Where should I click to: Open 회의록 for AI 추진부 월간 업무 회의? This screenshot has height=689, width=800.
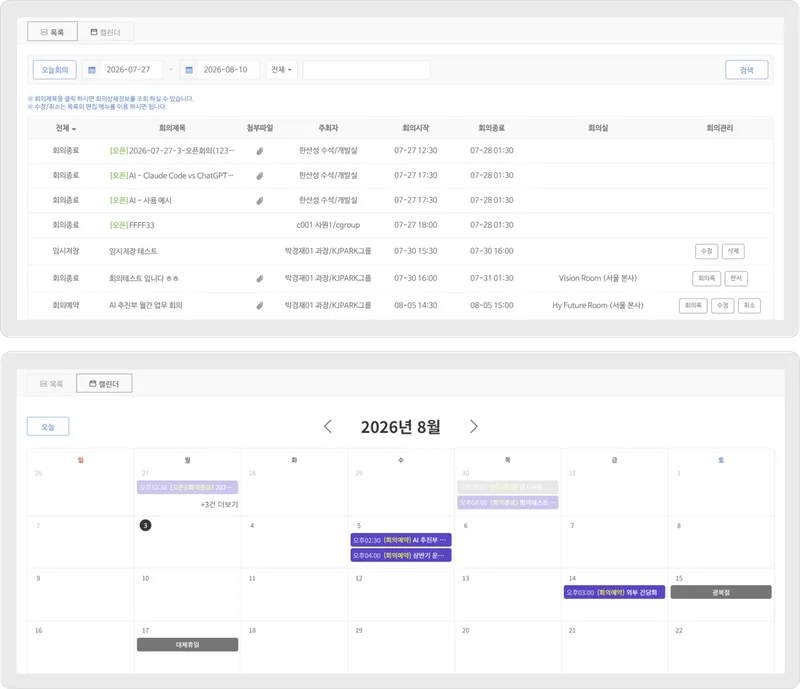coord(693,306)
